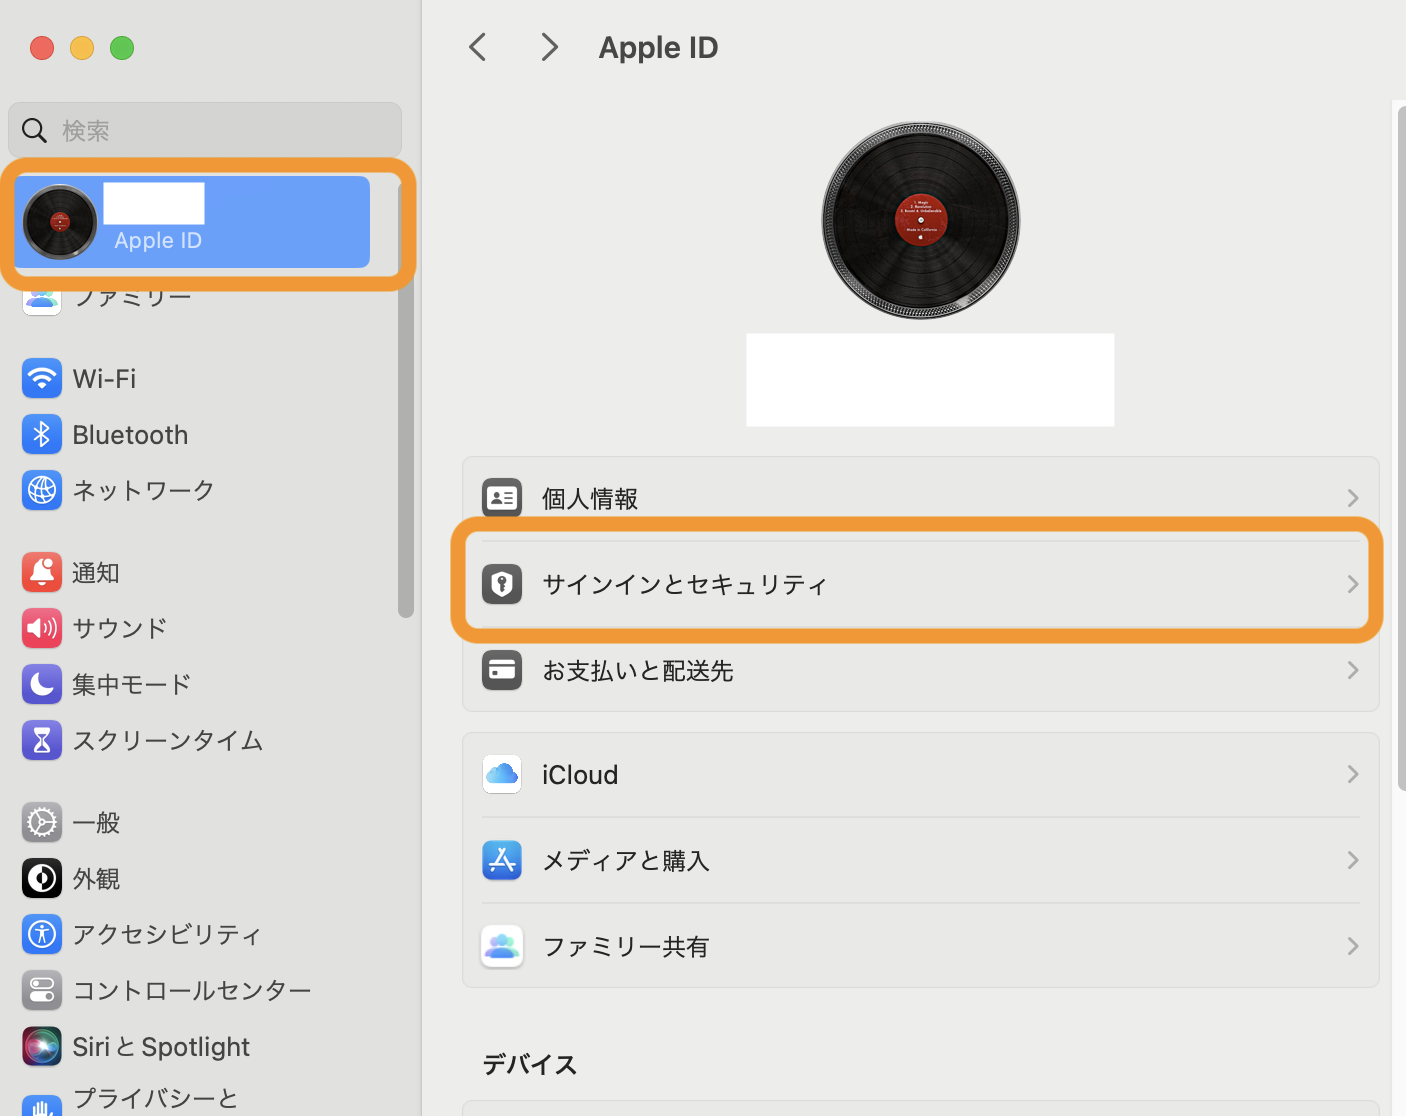Click the メディアと購入 App Store icon
Image resolution: width=1406 pixels, height=1116 pixels.
coord(502,860)
